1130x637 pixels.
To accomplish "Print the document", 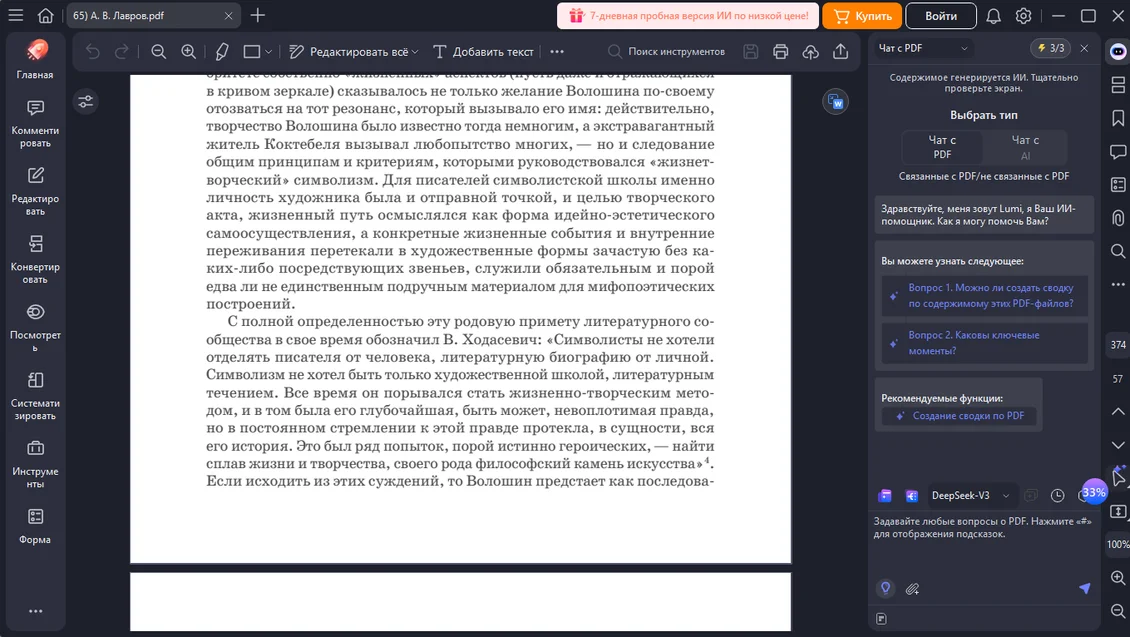I will click(x=780, y=51).
